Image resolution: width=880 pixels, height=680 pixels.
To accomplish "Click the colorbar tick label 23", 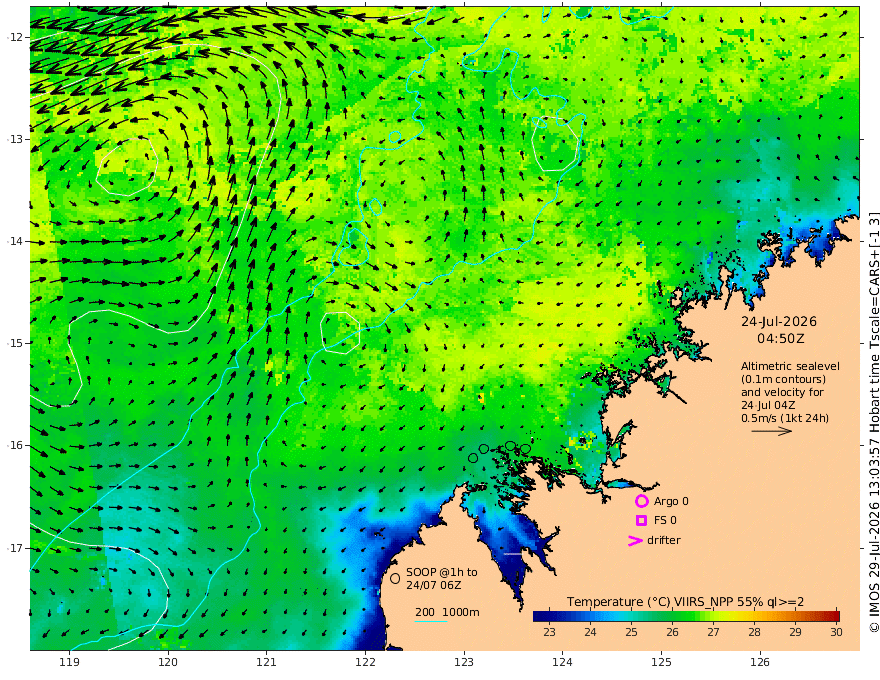I will coord(549,632).
